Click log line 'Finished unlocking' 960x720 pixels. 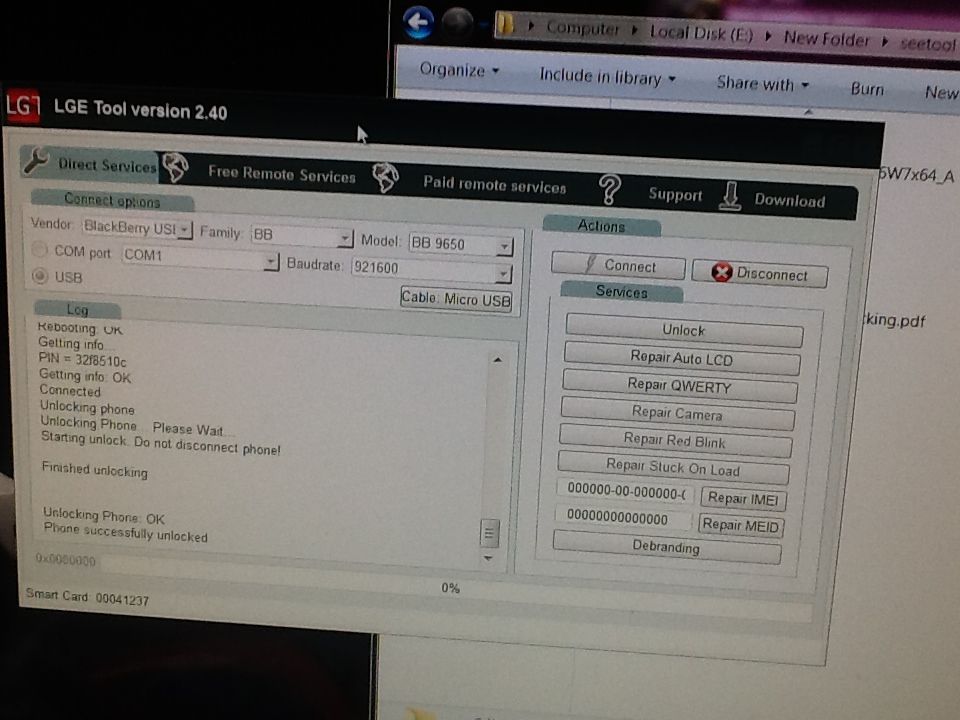point(94,470)
